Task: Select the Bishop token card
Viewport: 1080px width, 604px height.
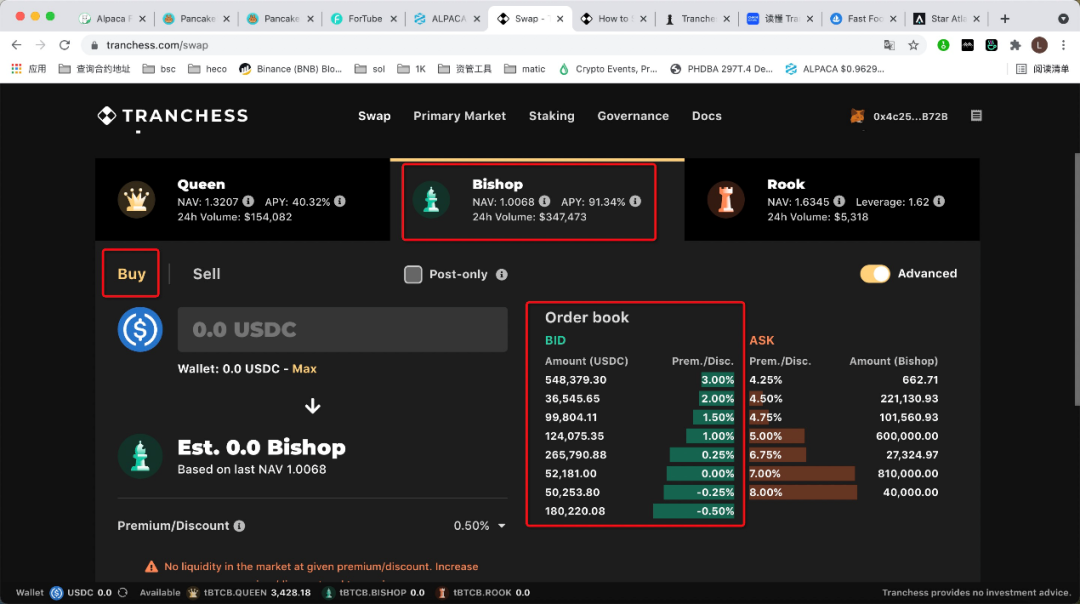Action: [x=537, y=200]
